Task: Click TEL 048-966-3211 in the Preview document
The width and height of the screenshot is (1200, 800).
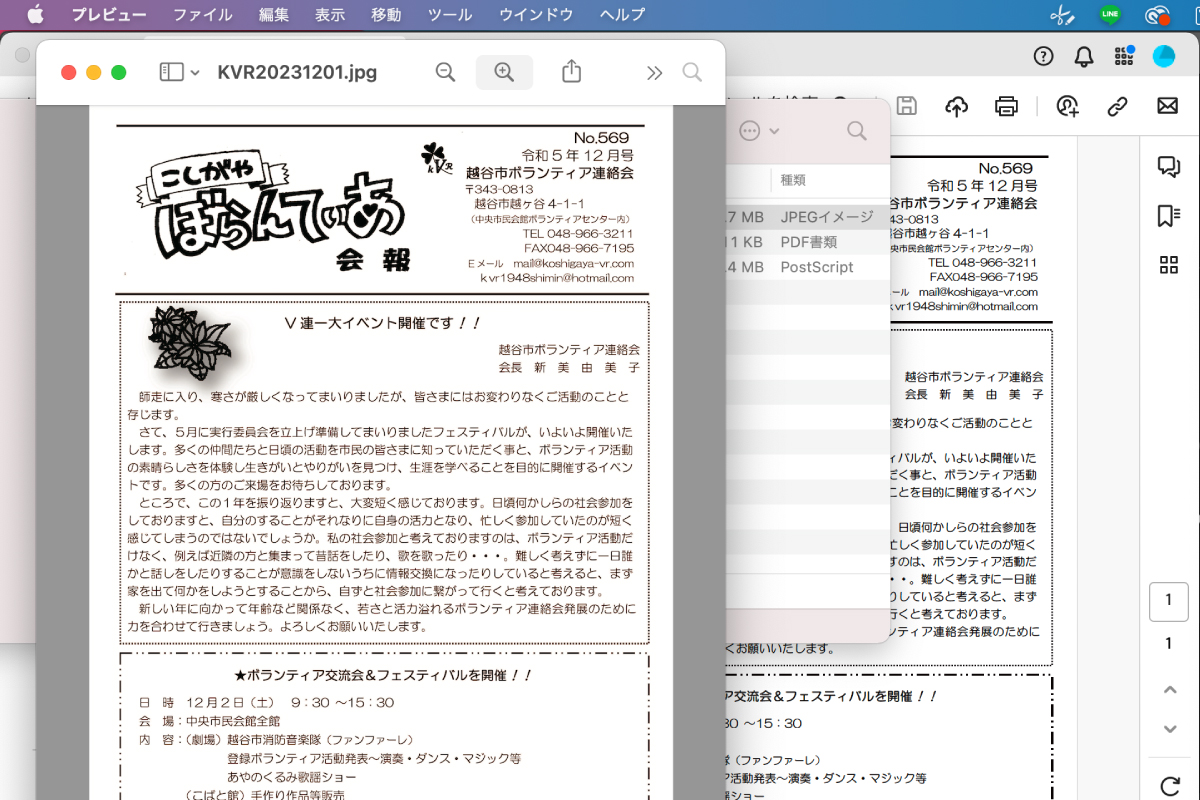Action: [x=578, y=233]
